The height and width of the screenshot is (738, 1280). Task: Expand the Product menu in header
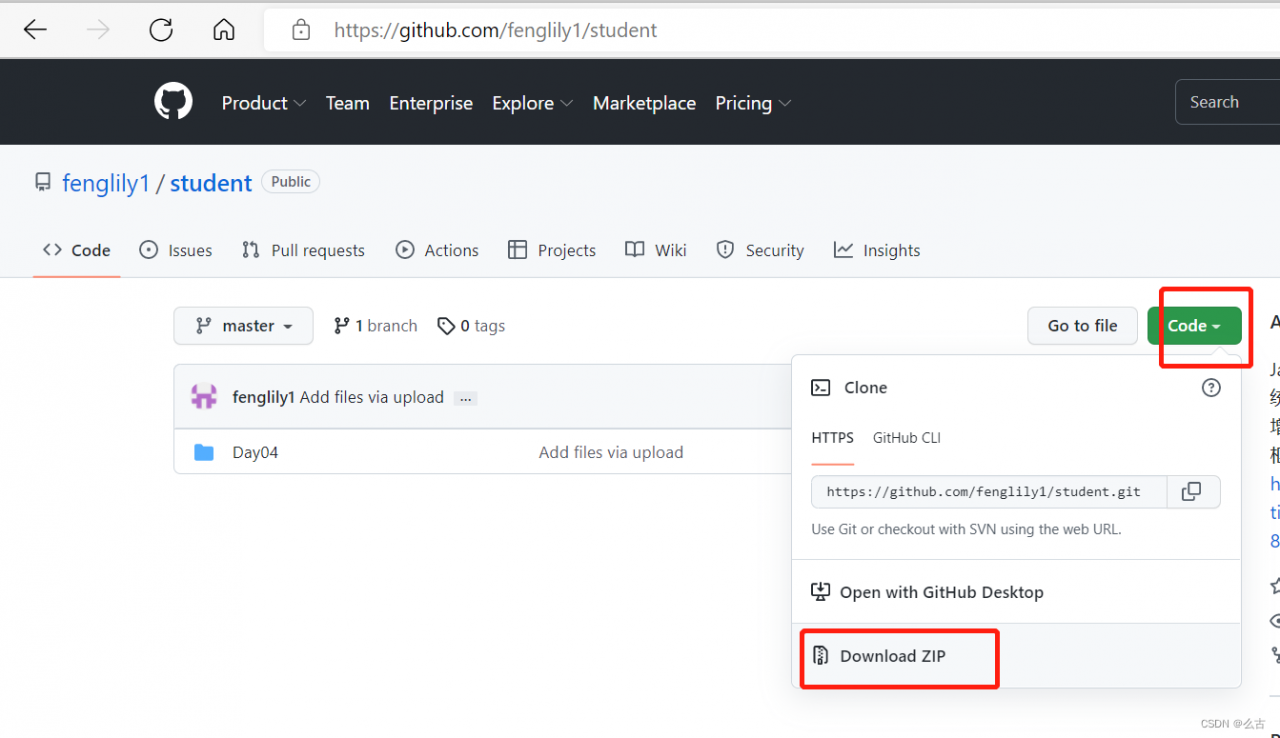pos(263,103)
